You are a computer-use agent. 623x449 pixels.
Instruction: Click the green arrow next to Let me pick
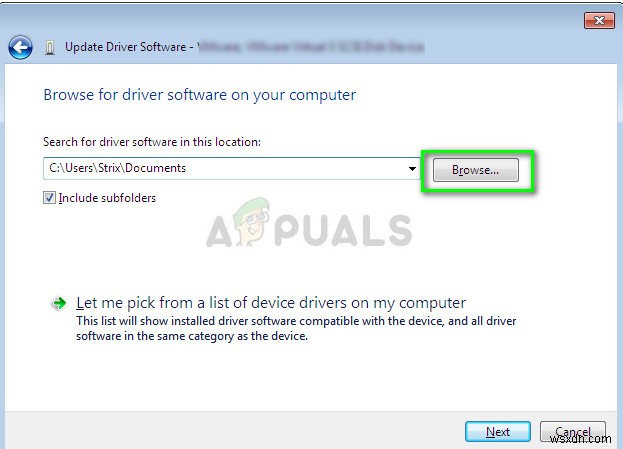59,304
